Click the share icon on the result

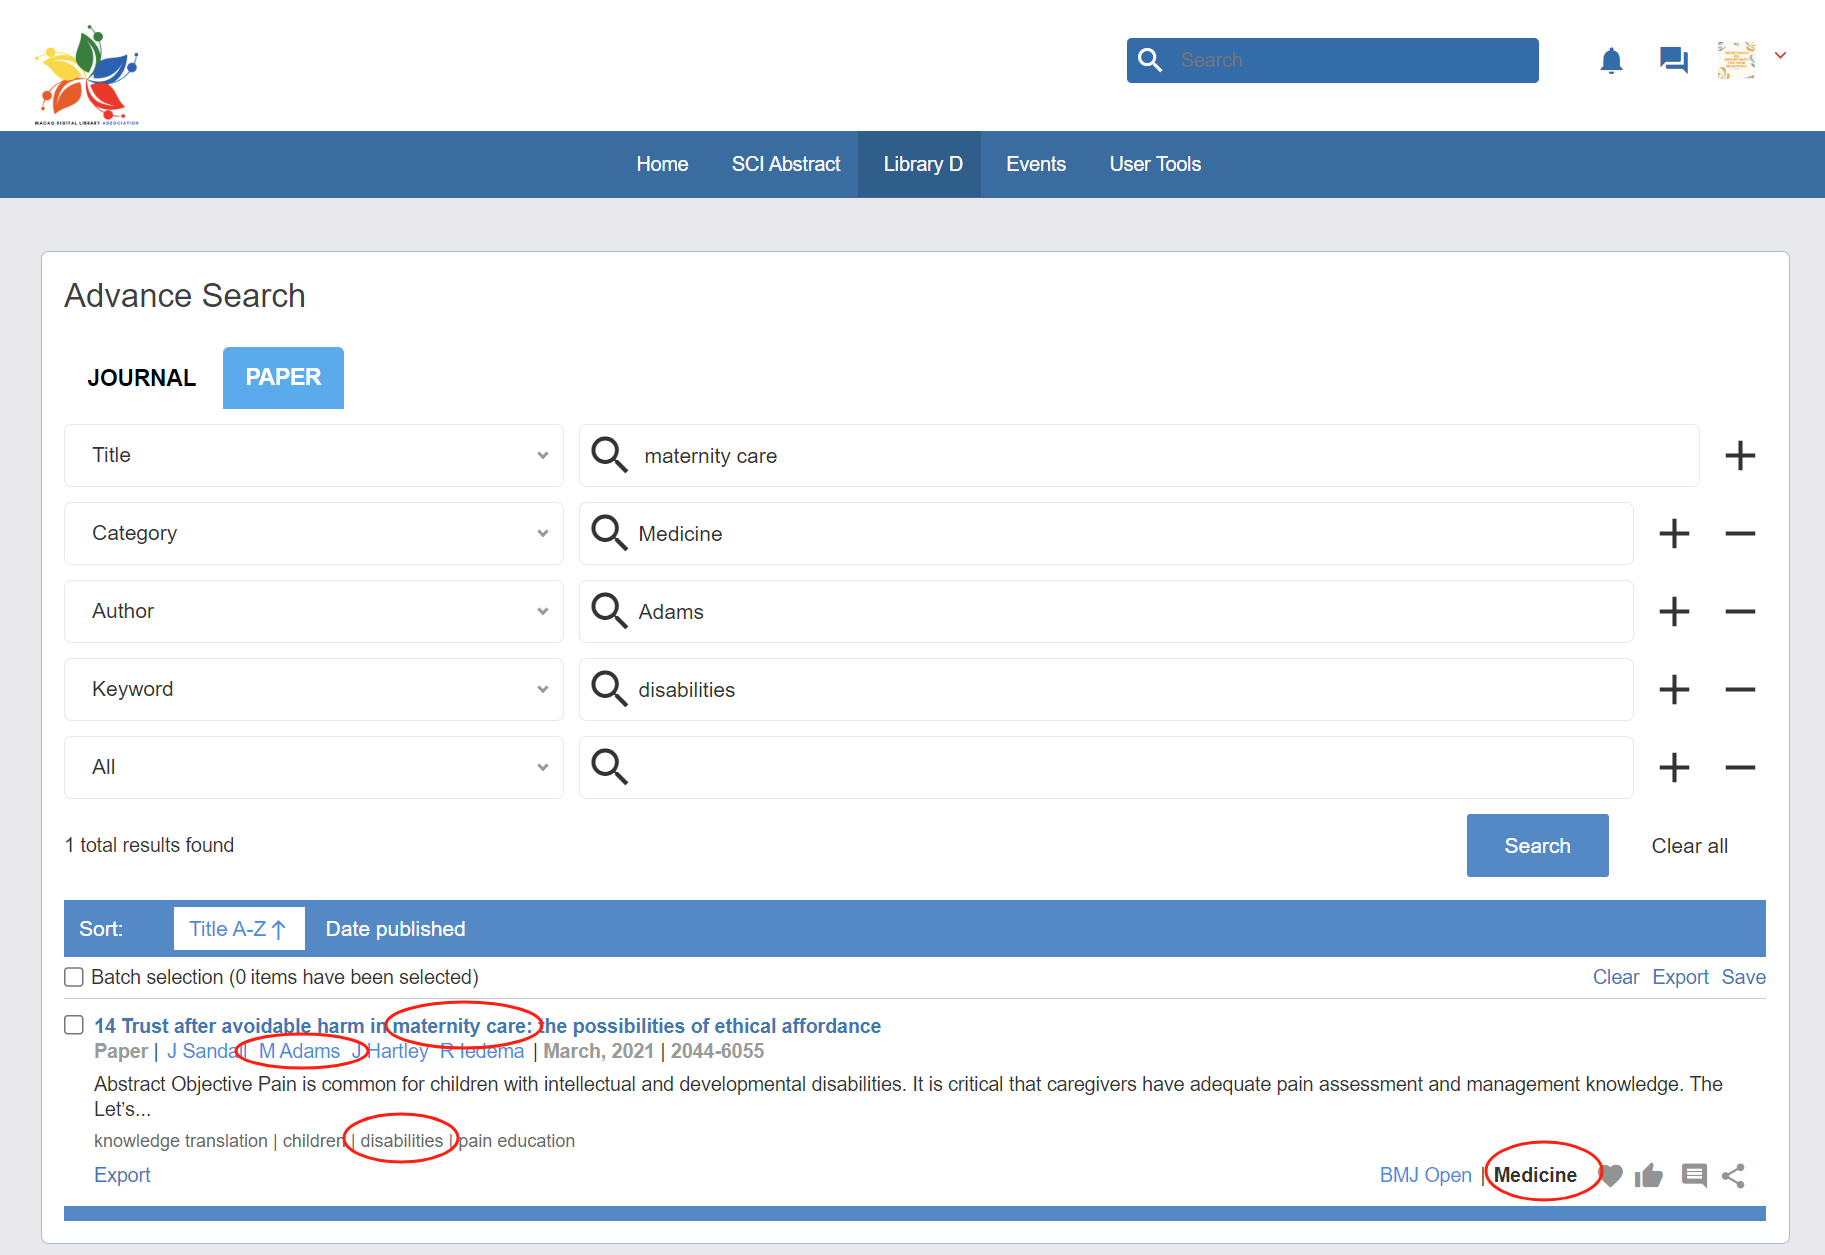[1734, 1176]
